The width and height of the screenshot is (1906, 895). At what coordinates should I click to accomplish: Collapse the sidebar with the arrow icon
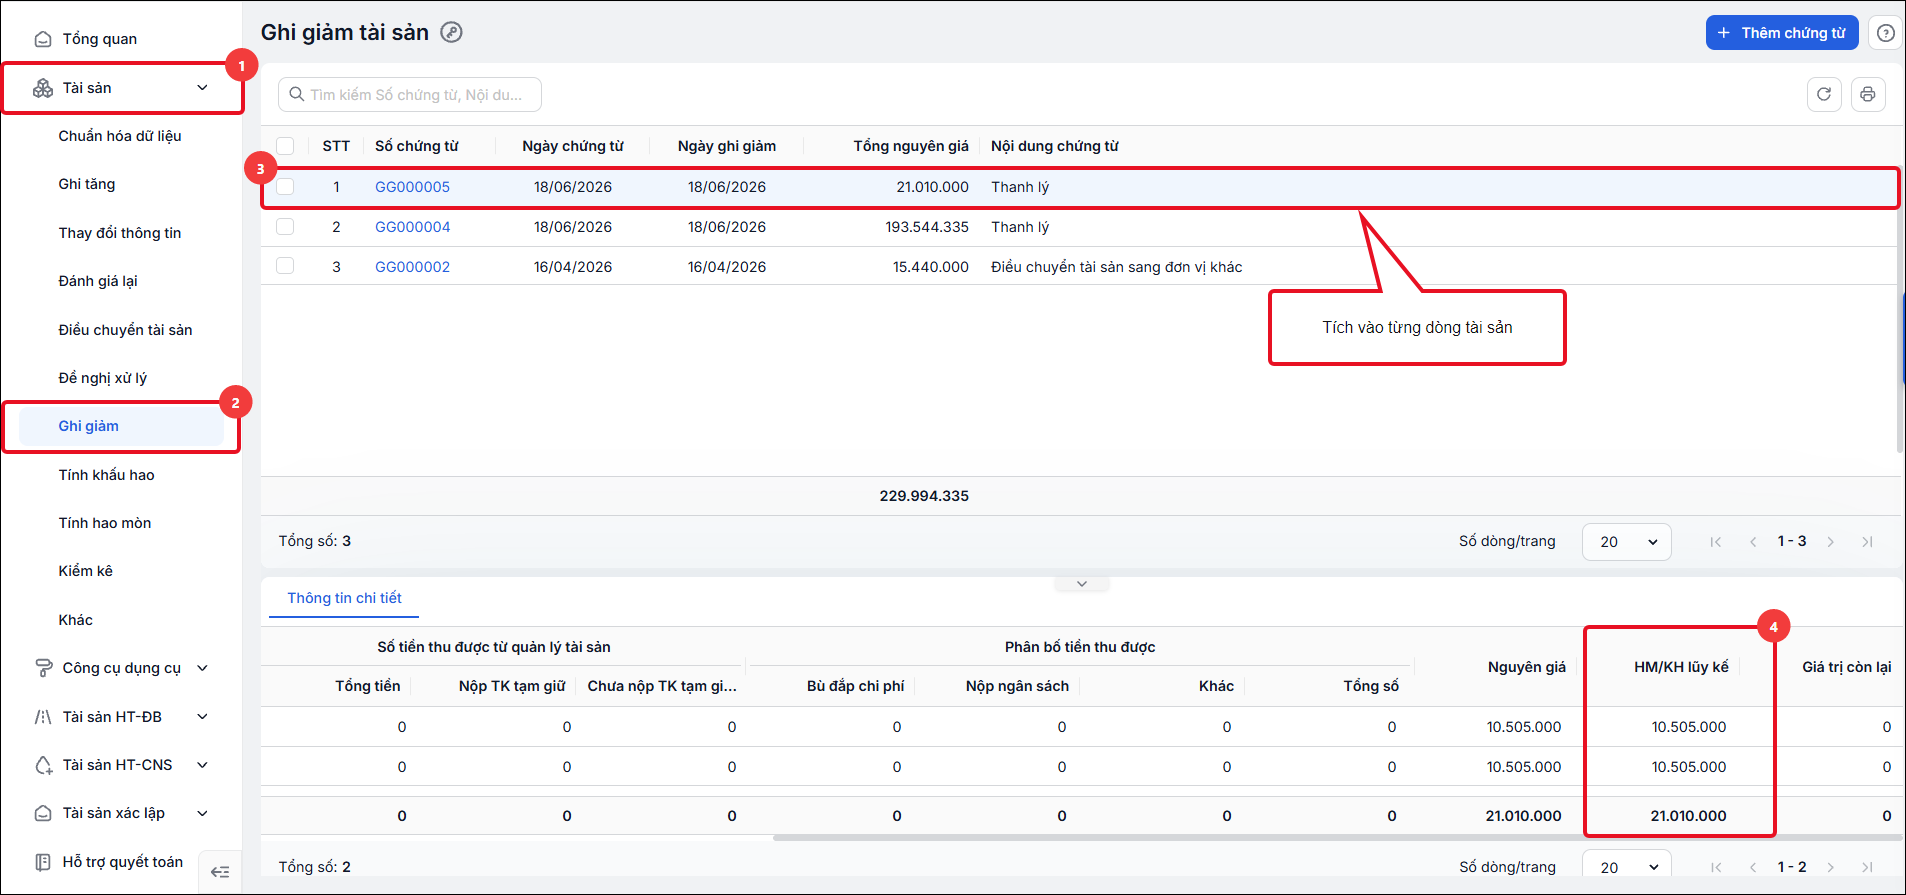click(220, 872)
